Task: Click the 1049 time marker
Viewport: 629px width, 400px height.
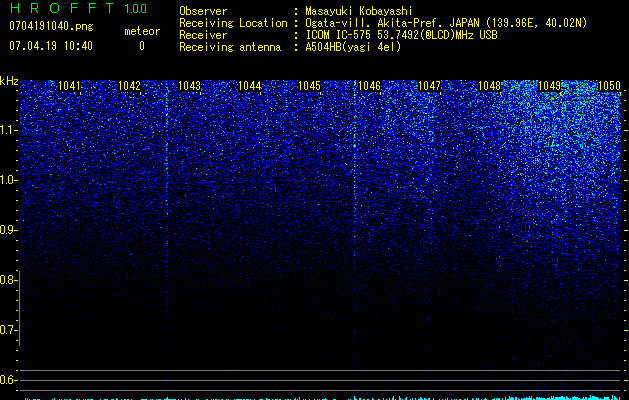Action: (550, 86)
